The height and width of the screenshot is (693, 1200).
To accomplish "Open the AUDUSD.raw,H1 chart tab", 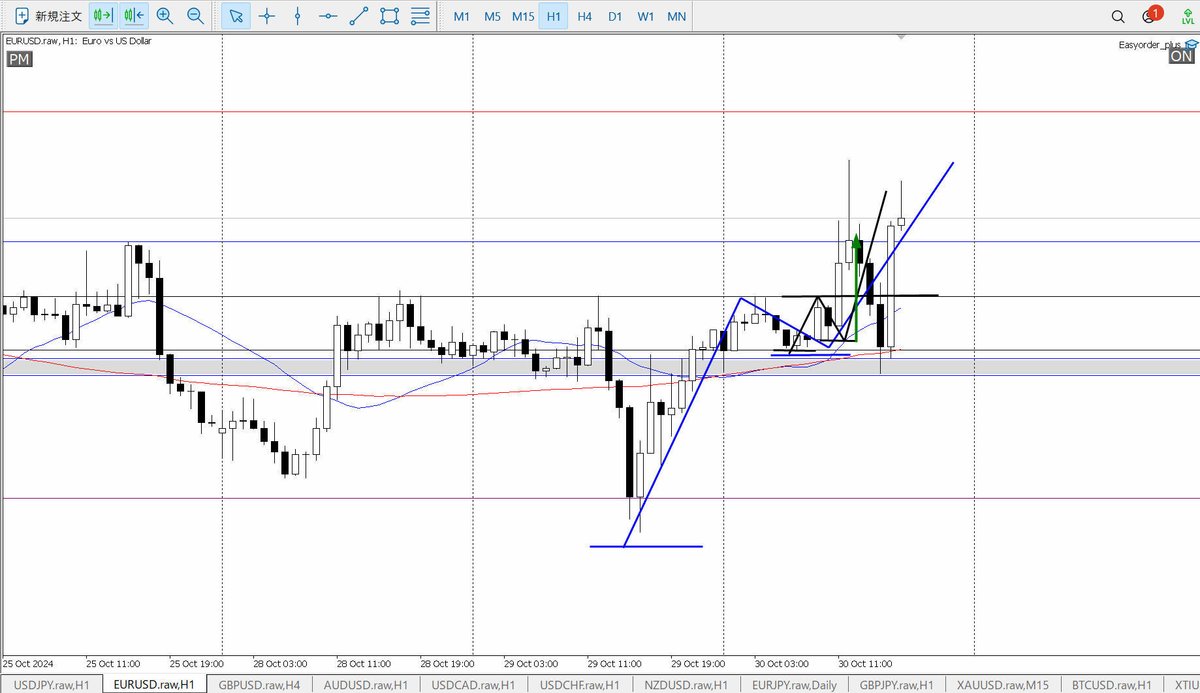I will [x=366, y=684].
